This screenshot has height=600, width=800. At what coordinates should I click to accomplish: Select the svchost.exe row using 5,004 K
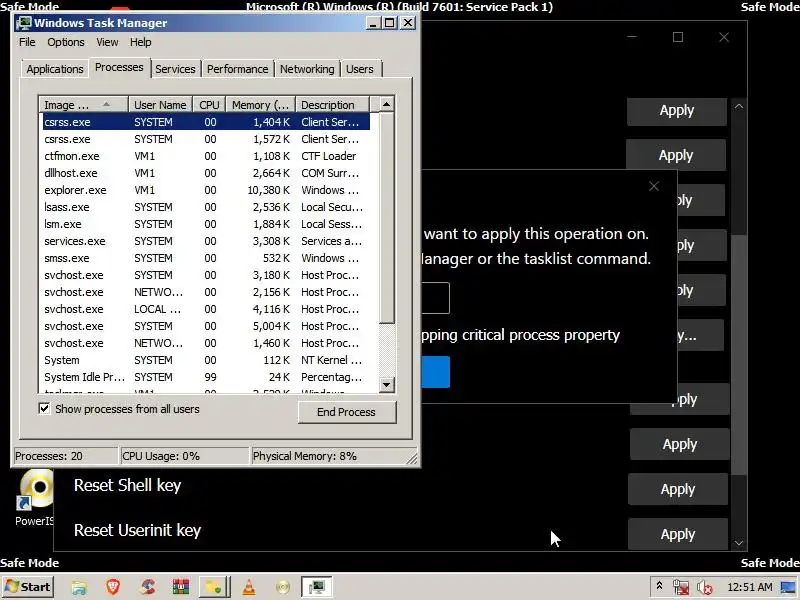point(206,326)
